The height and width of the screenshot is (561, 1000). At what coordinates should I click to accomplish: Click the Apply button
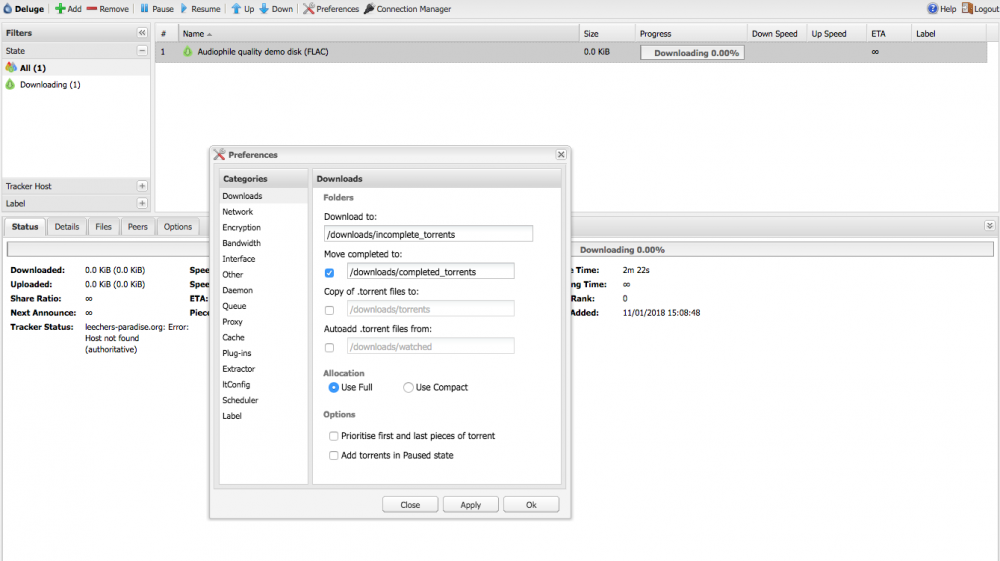(471, 505)
